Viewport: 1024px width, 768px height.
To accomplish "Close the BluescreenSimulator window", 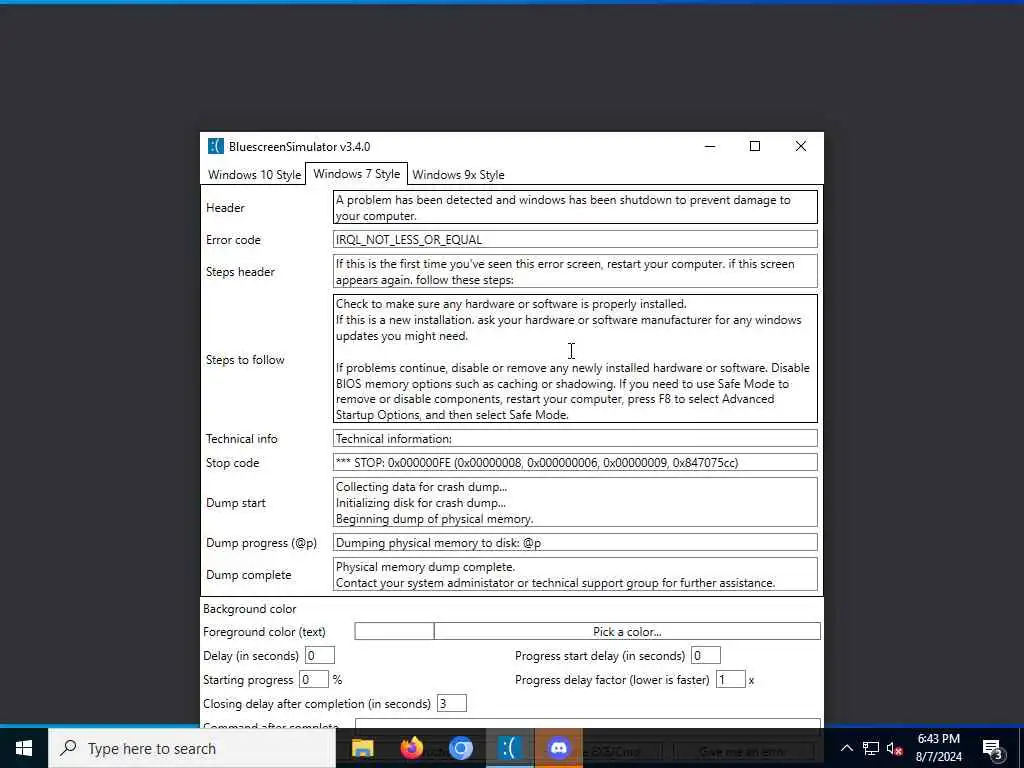I will 801,146.
